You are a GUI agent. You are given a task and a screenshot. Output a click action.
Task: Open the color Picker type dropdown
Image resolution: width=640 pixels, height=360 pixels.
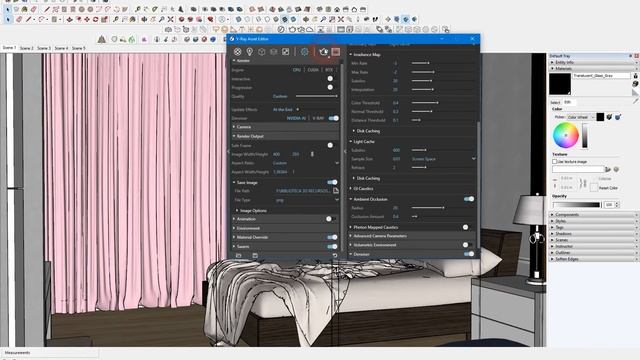pos(580,117)
